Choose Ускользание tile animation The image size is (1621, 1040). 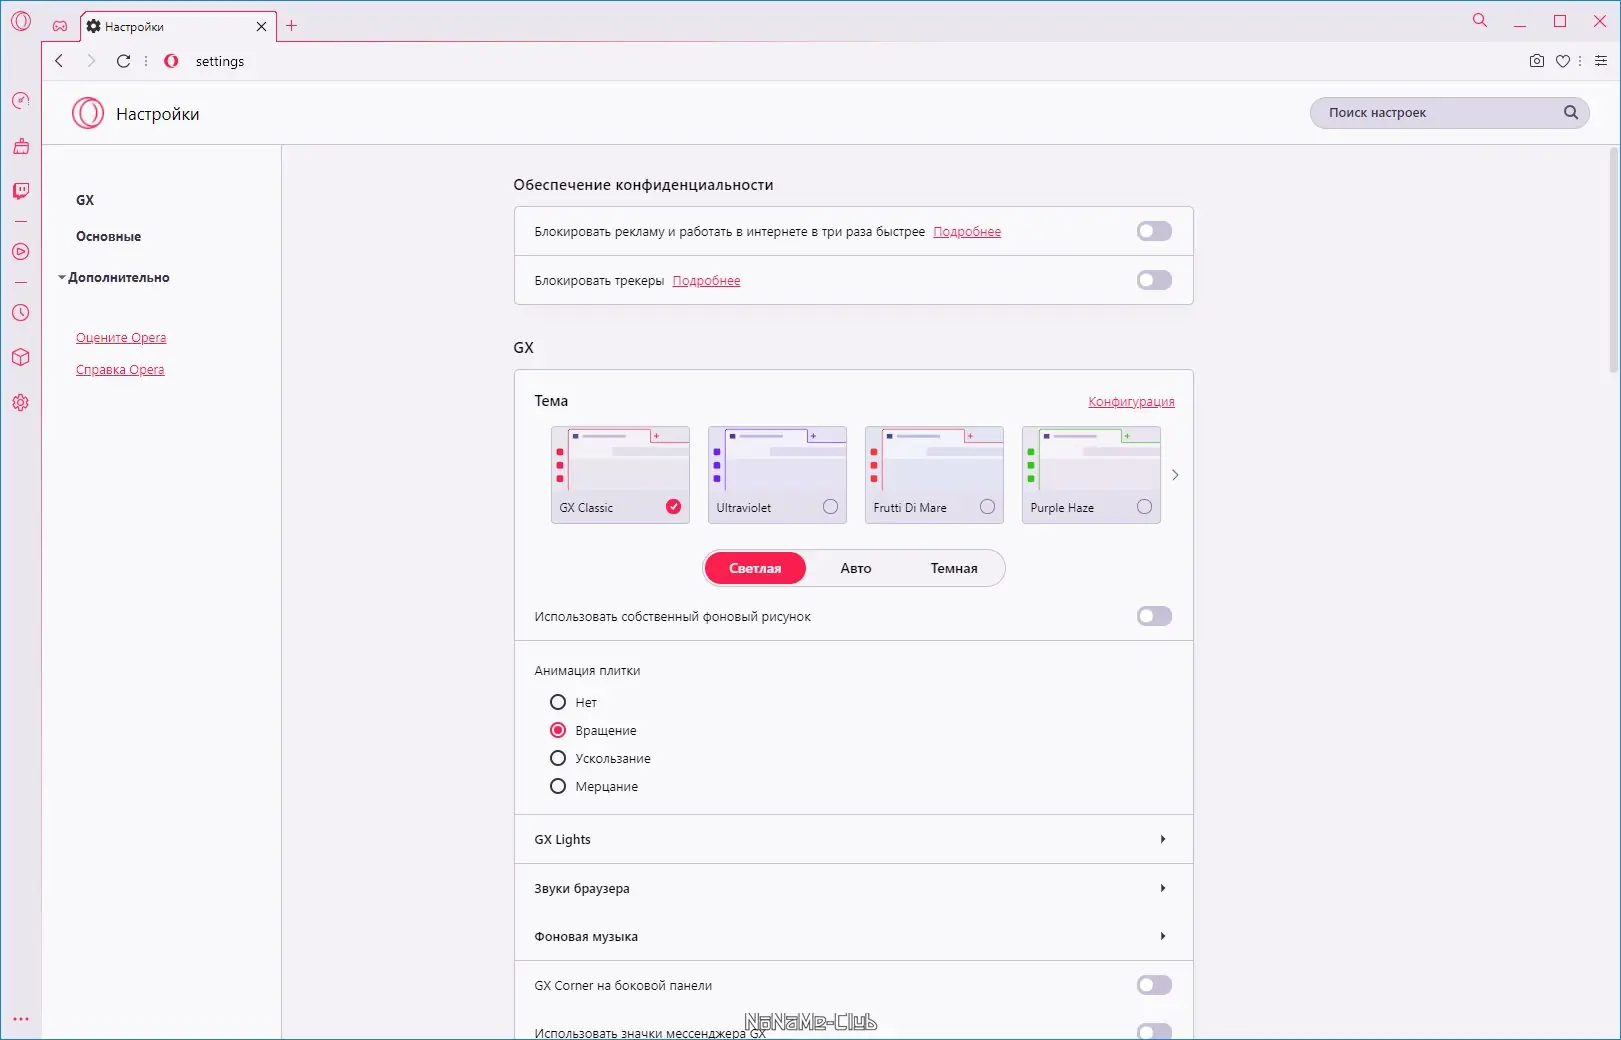(558, 759)
